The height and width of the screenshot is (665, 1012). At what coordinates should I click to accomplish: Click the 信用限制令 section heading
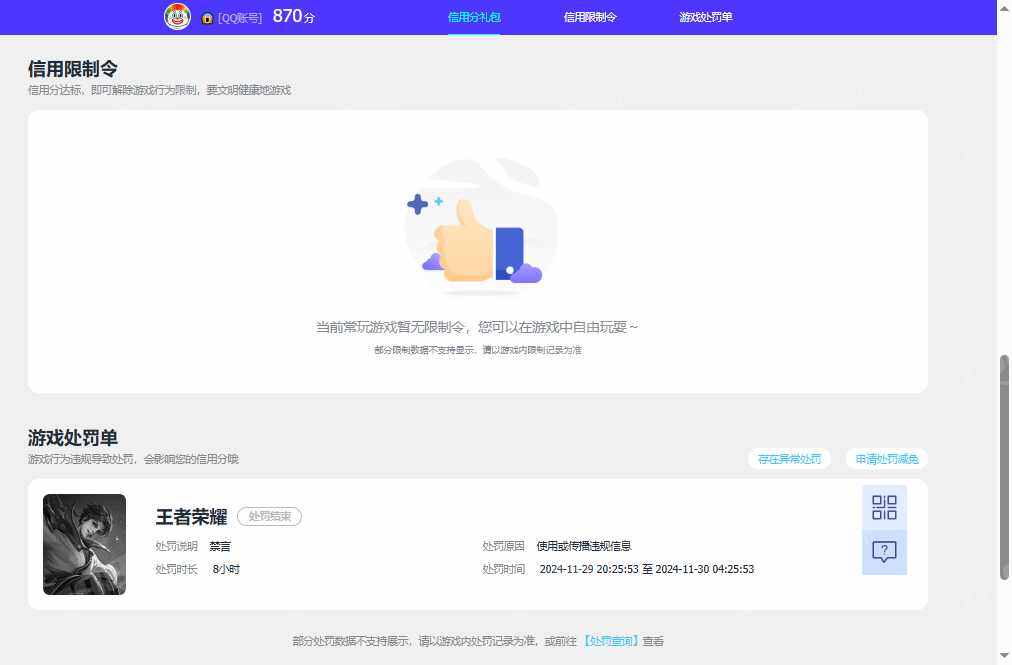72,68
